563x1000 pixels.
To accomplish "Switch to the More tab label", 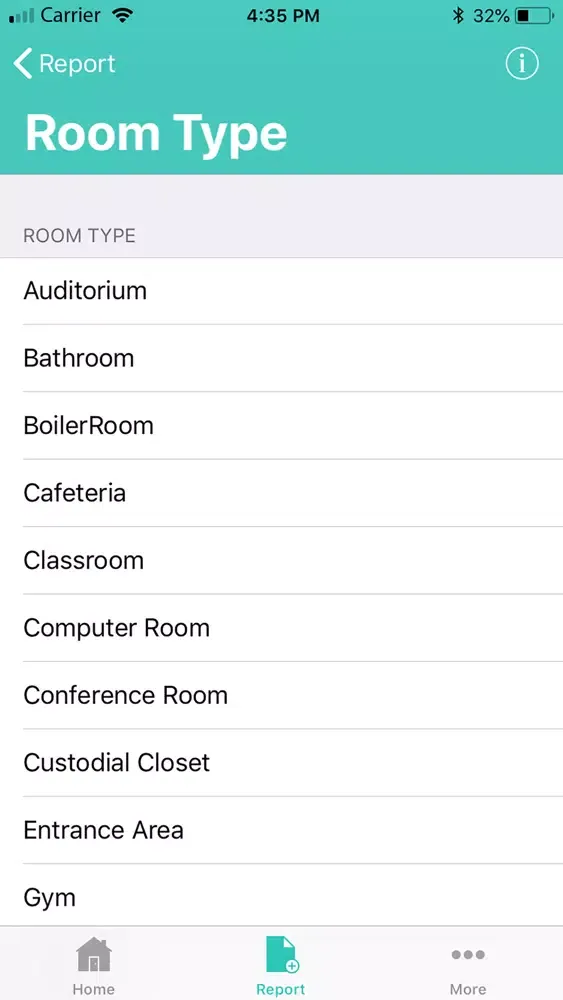I will coord(468,989).
